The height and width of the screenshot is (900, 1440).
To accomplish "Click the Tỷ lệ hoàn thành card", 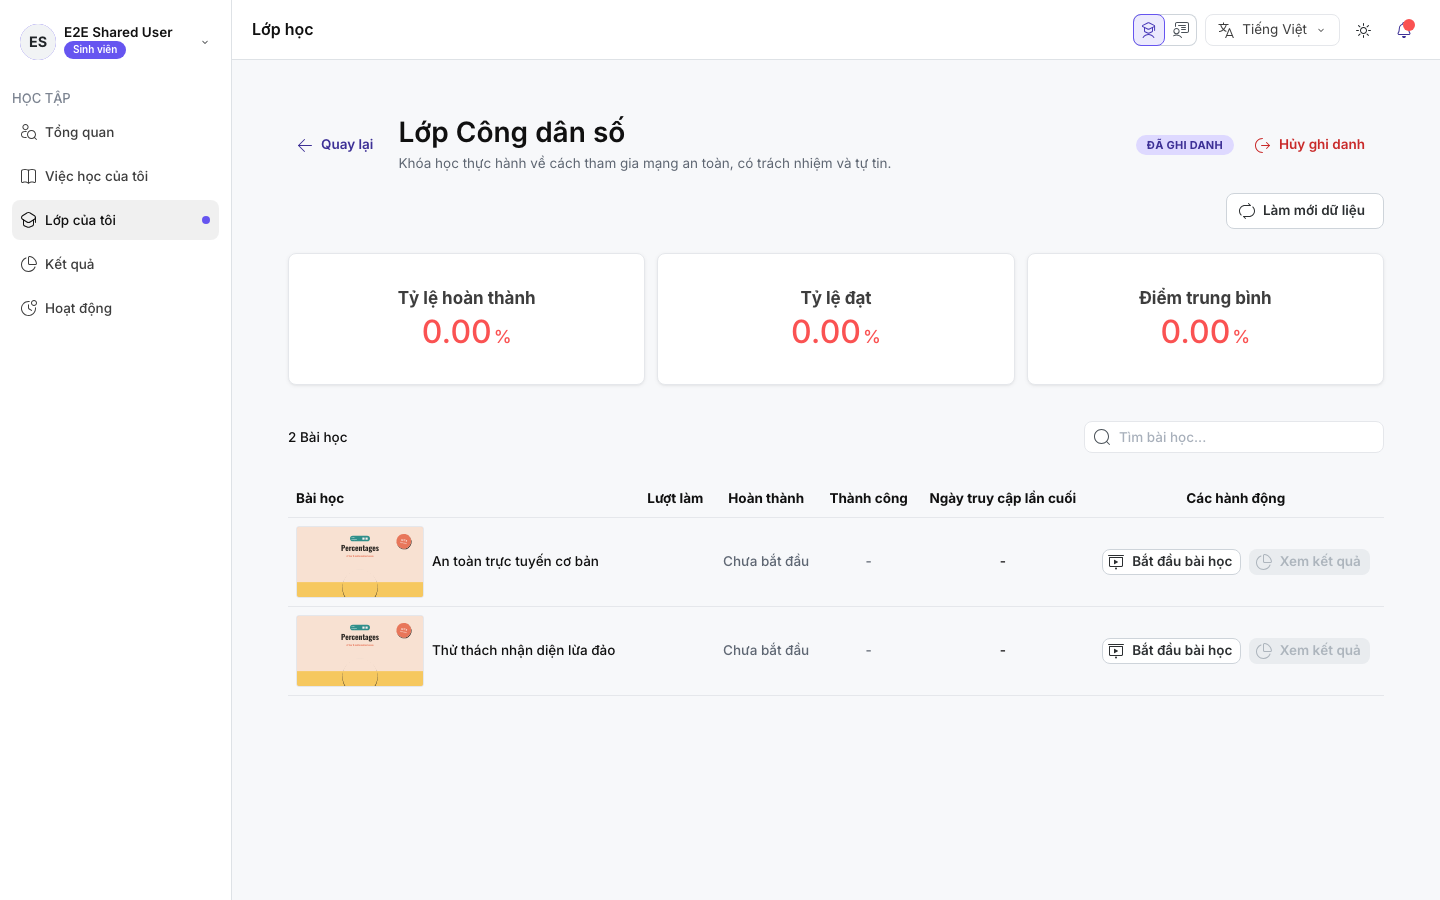I will [x=467, y=319].
